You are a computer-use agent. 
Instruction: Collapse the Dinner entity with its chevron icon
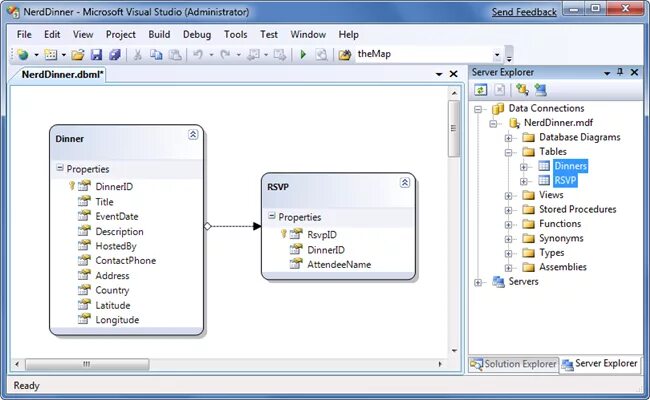point(193,134)
